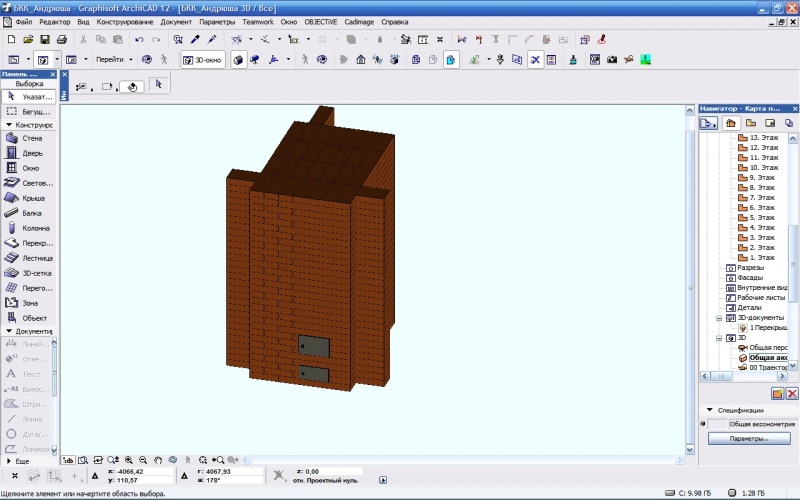Choose the Колонна (Column) tool
Viewport: 800px width, 500px height.
[30, 227]
